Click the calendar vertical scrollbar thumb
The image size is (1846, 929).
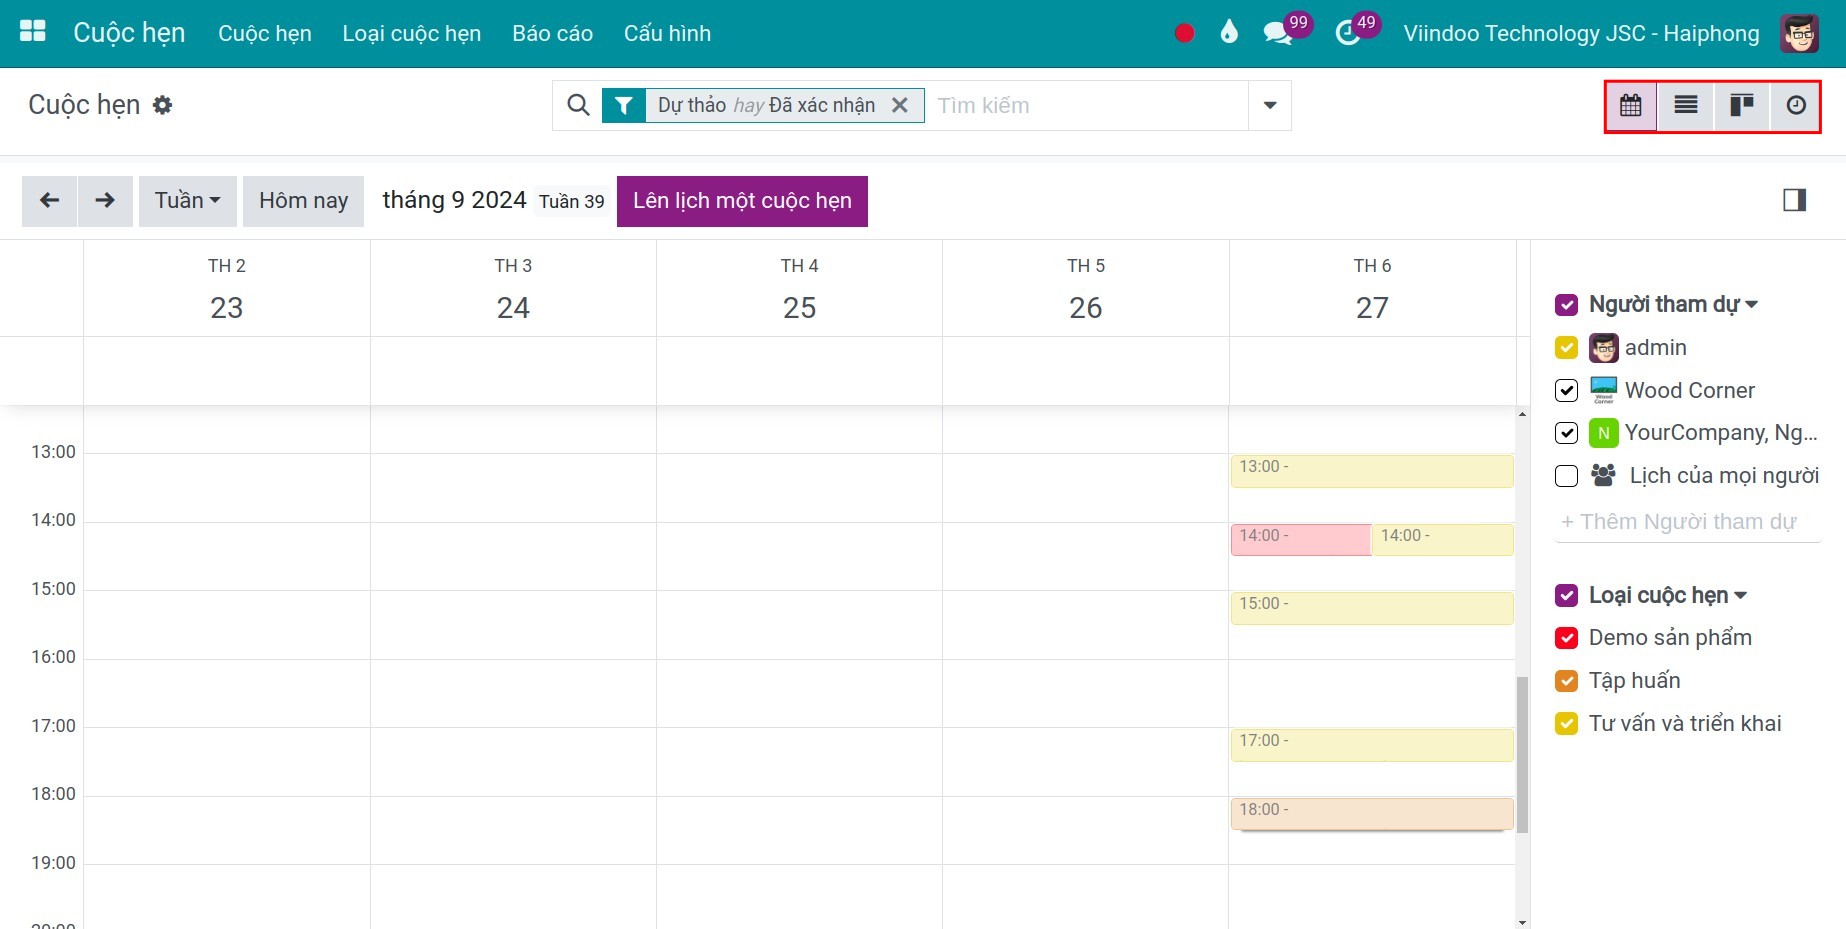1522,755
